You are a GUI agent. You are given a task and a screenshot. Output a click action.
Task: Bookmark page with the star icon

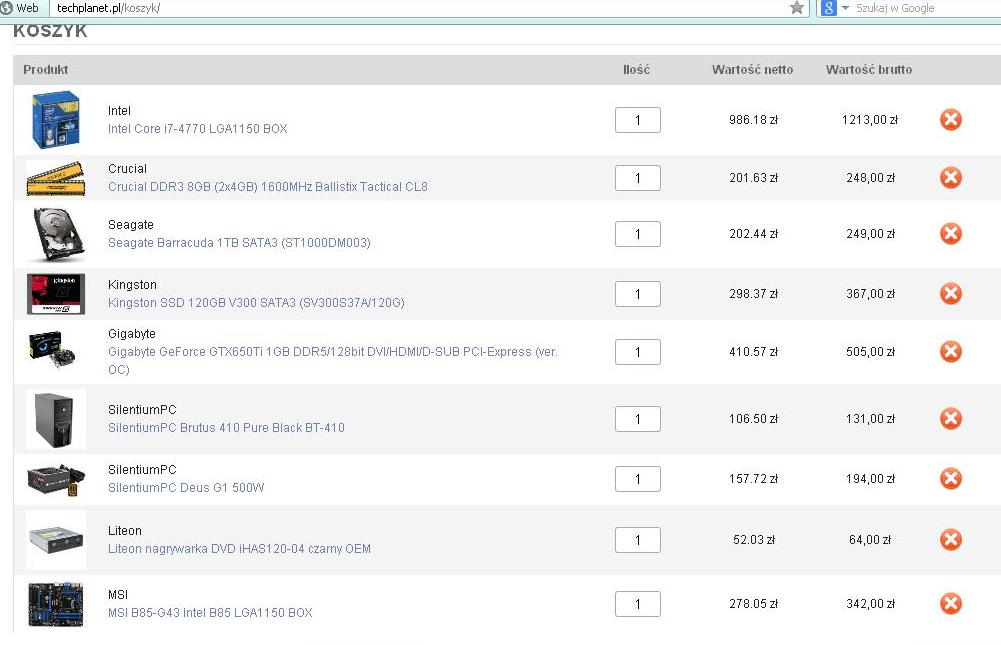coord(796,8)
